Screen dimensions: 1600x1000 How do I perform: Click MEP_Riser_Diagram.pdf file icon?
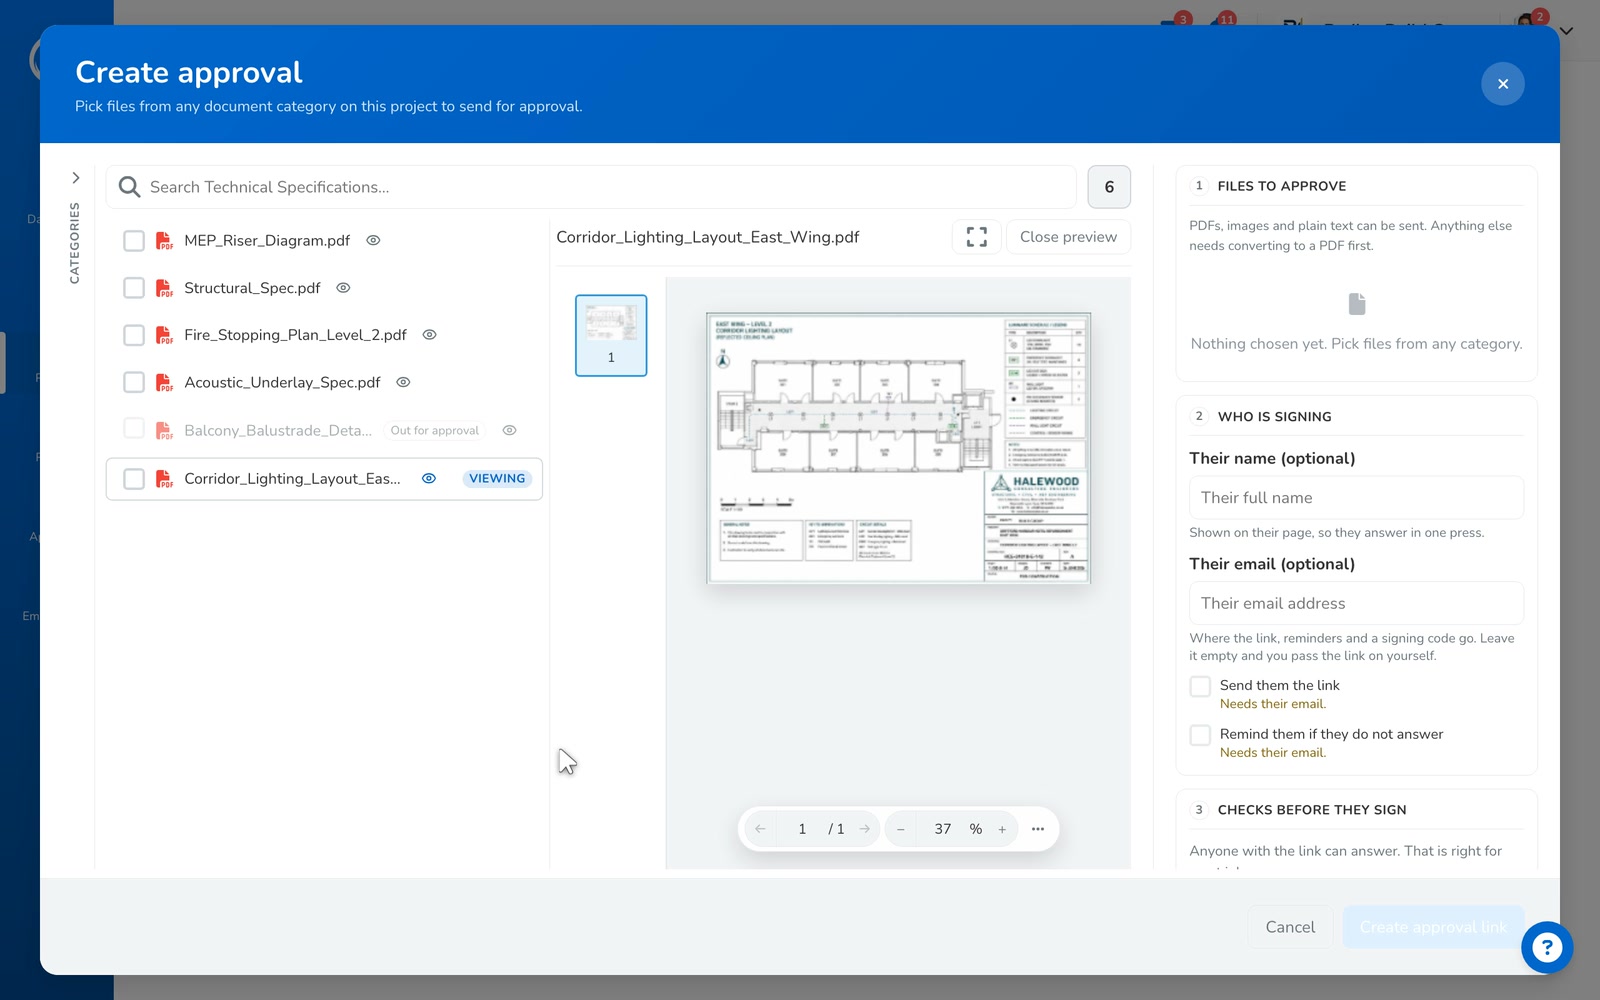point(164,241)
